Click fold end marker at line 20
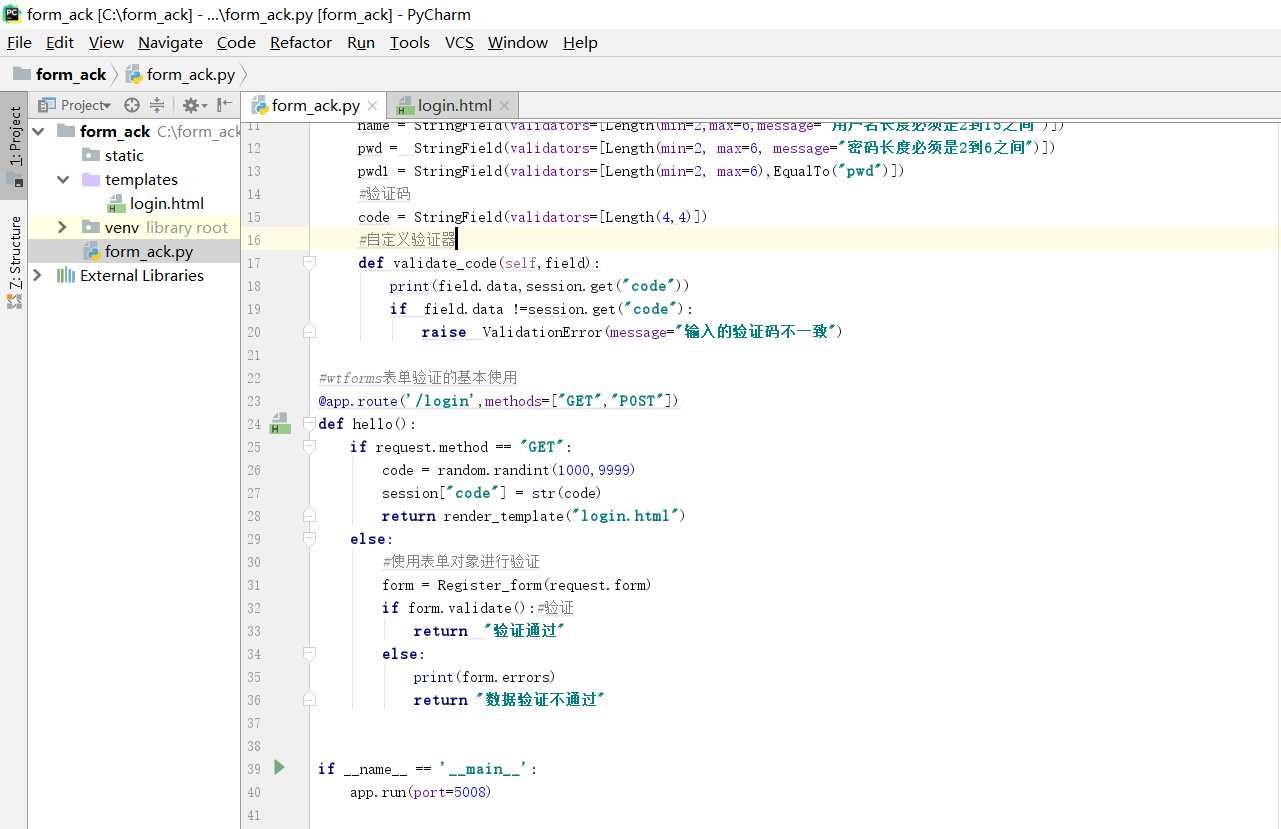Image resolution: width=1281 pixels, height=829 pixels. (309, 331)
